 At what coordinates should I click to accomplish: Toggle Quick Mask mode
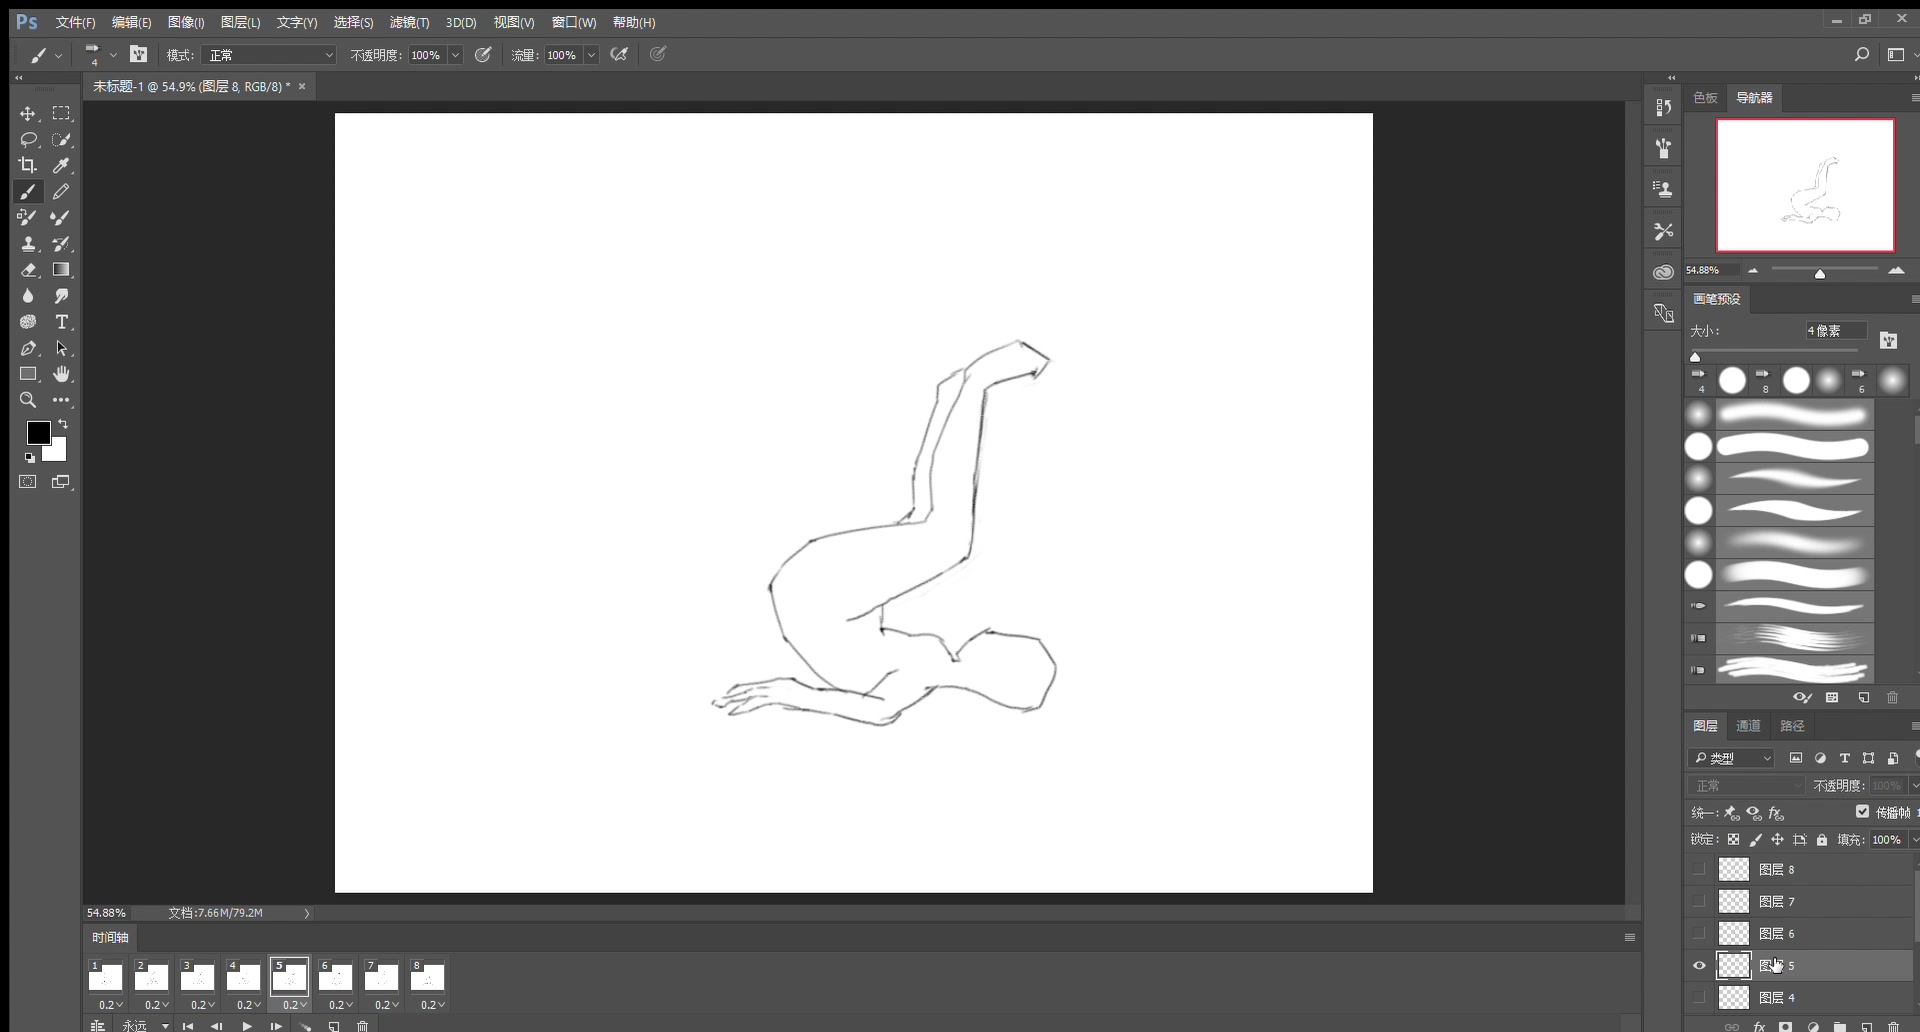click(28, 482)
